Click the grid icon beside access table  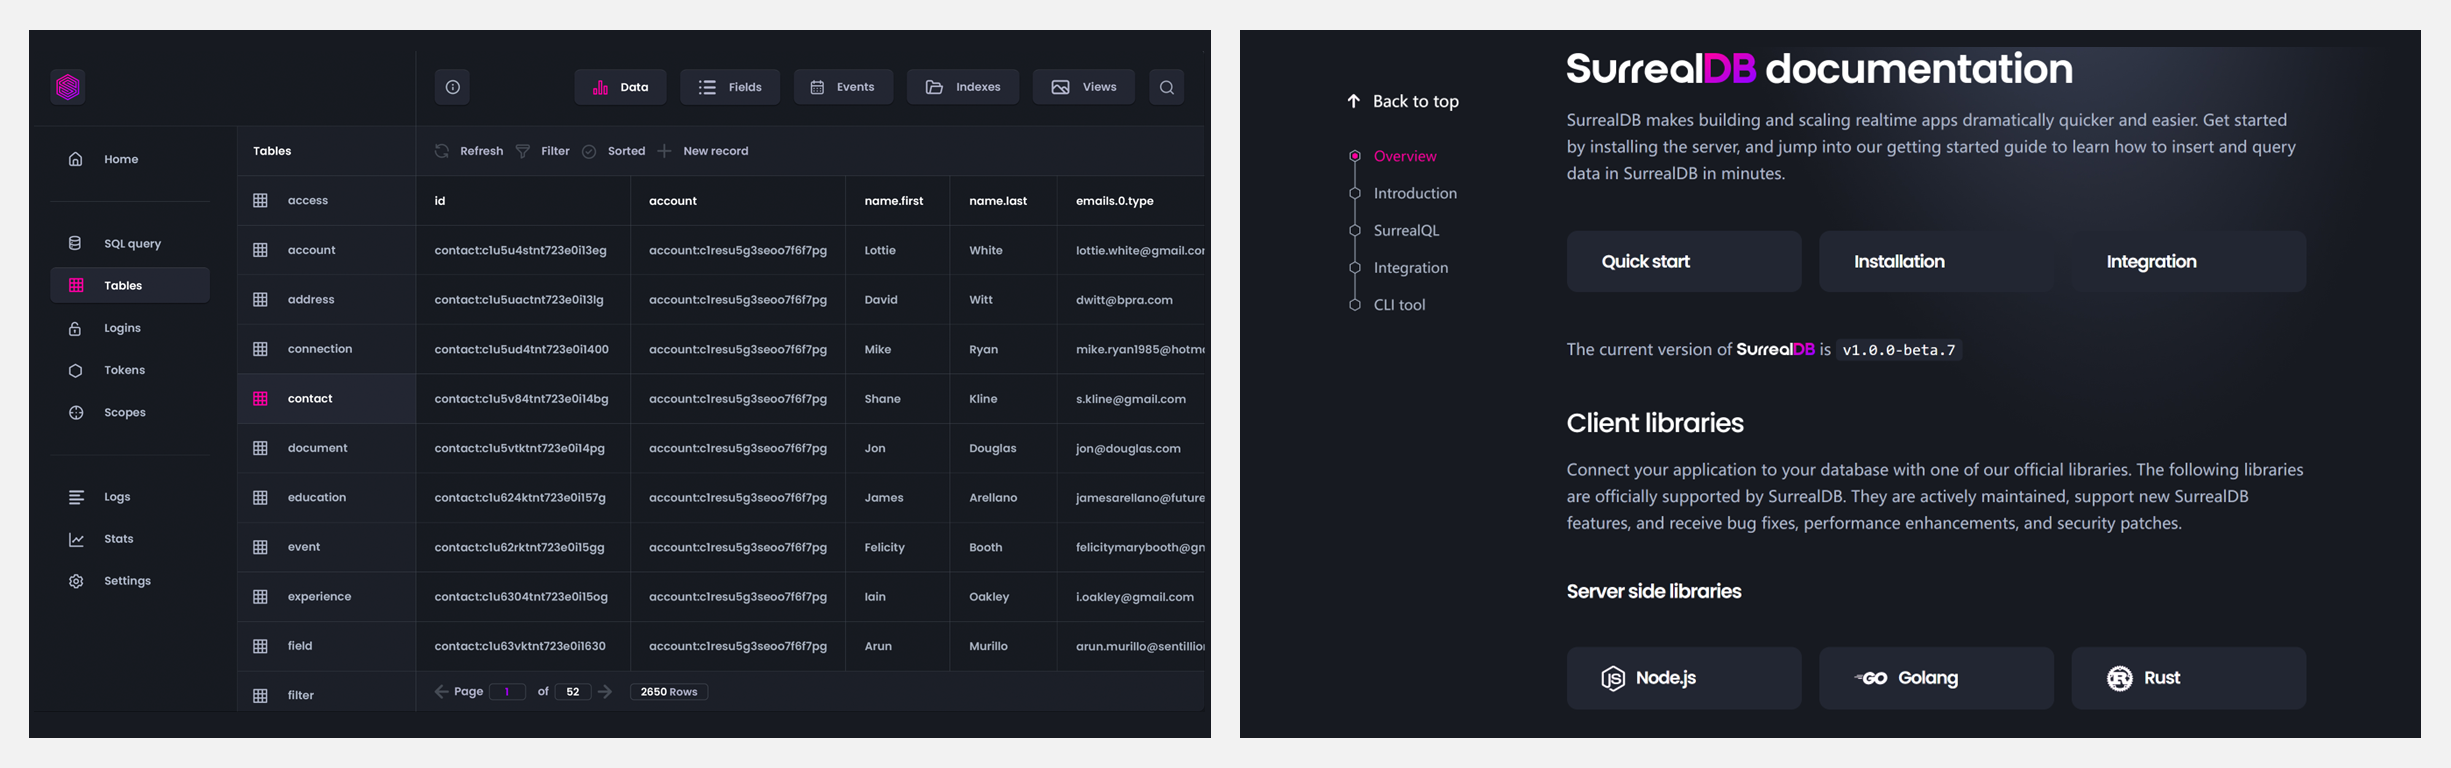[260, 200]
